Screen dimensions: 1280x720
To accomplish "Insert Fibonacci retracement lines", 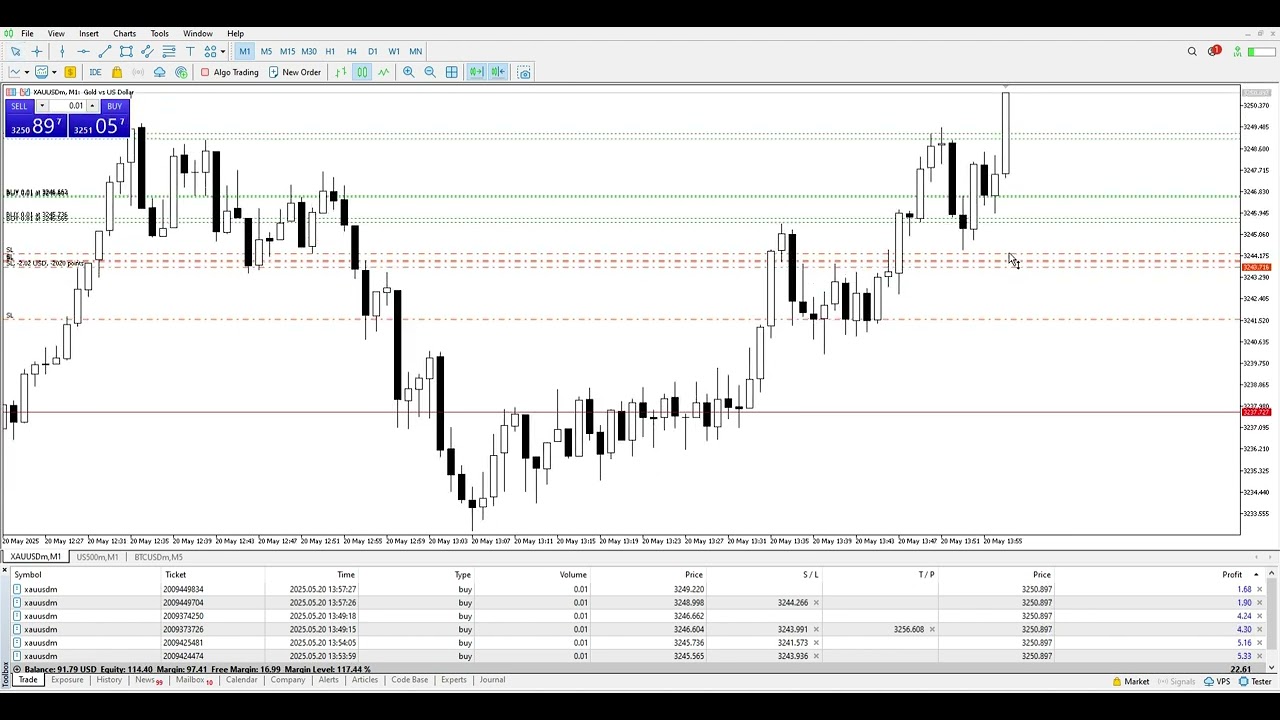I will [168, 51].
